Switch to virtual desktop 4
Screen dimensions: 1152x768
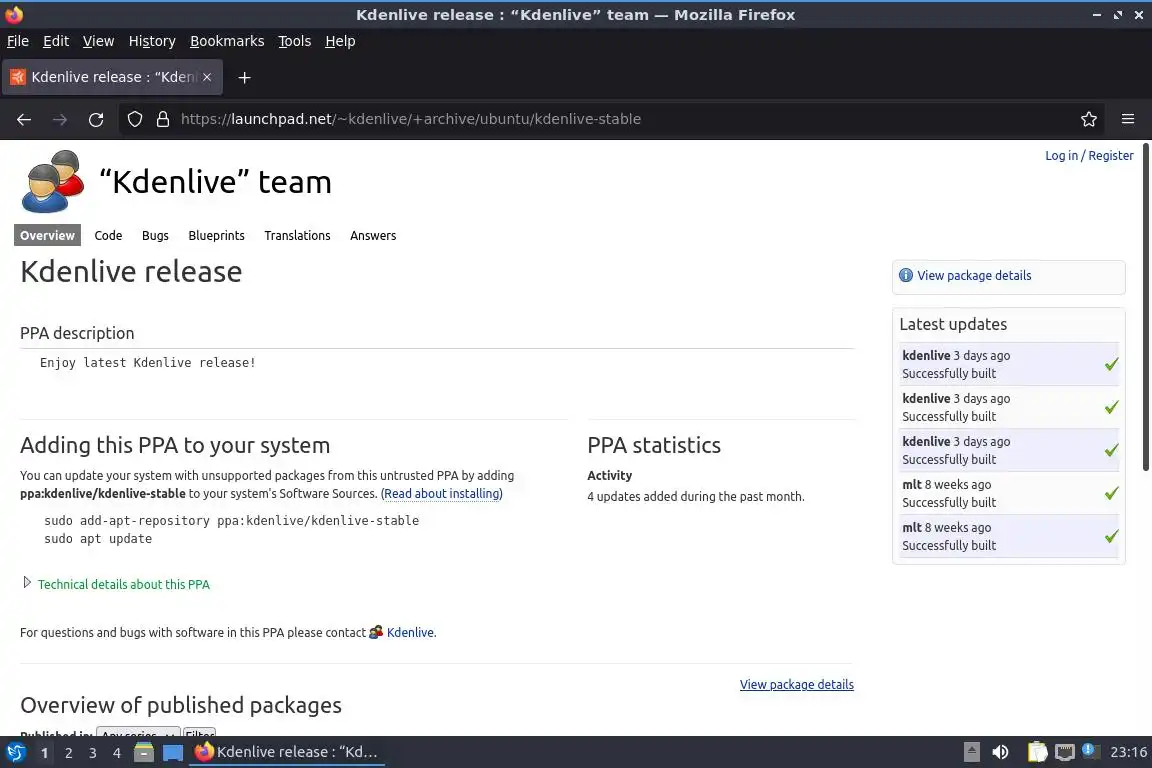tap(116, 753)
